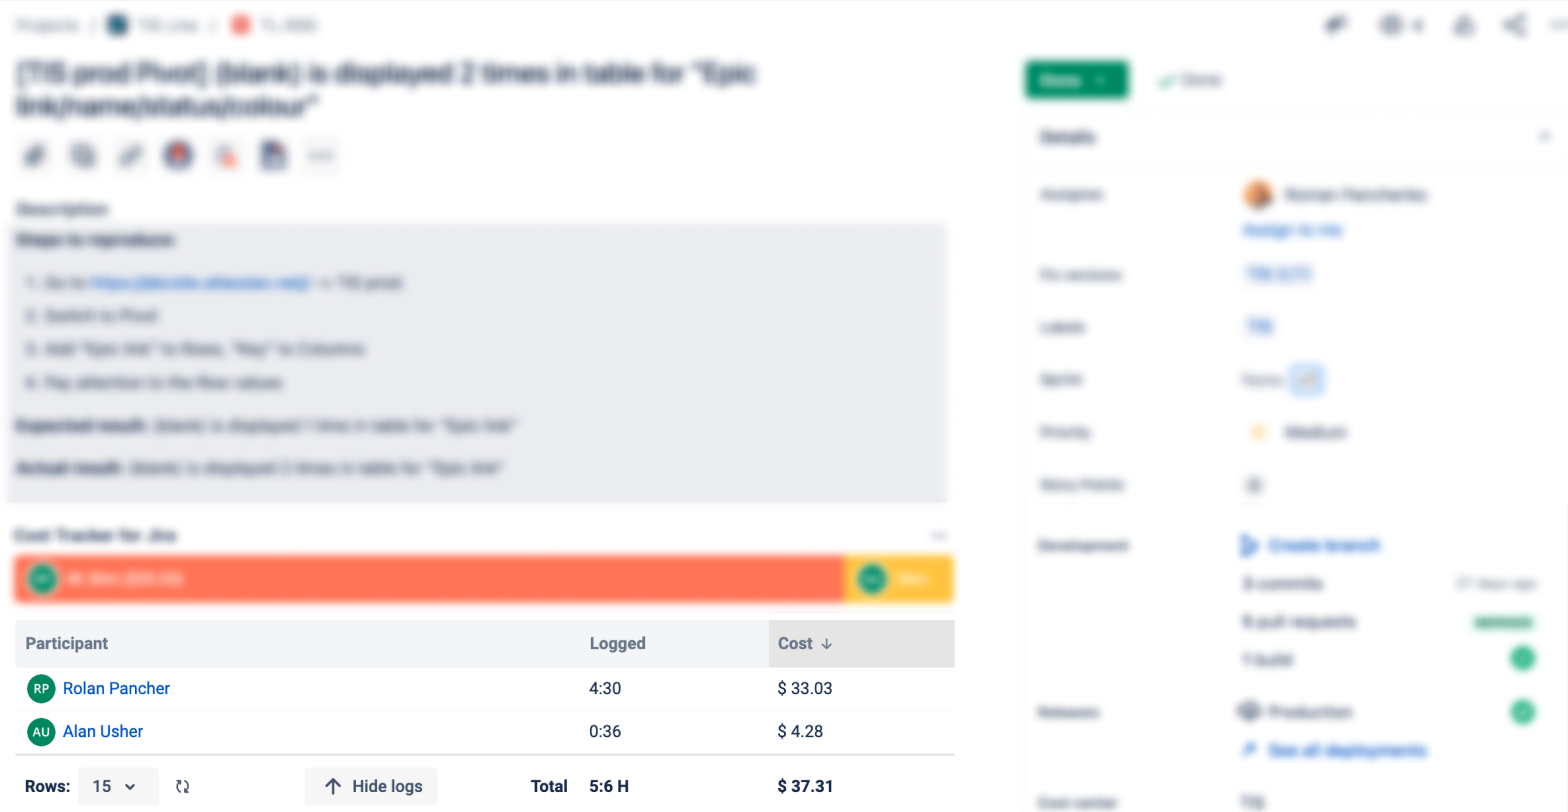Click the refresh icon next to Rows

point(182,787)
